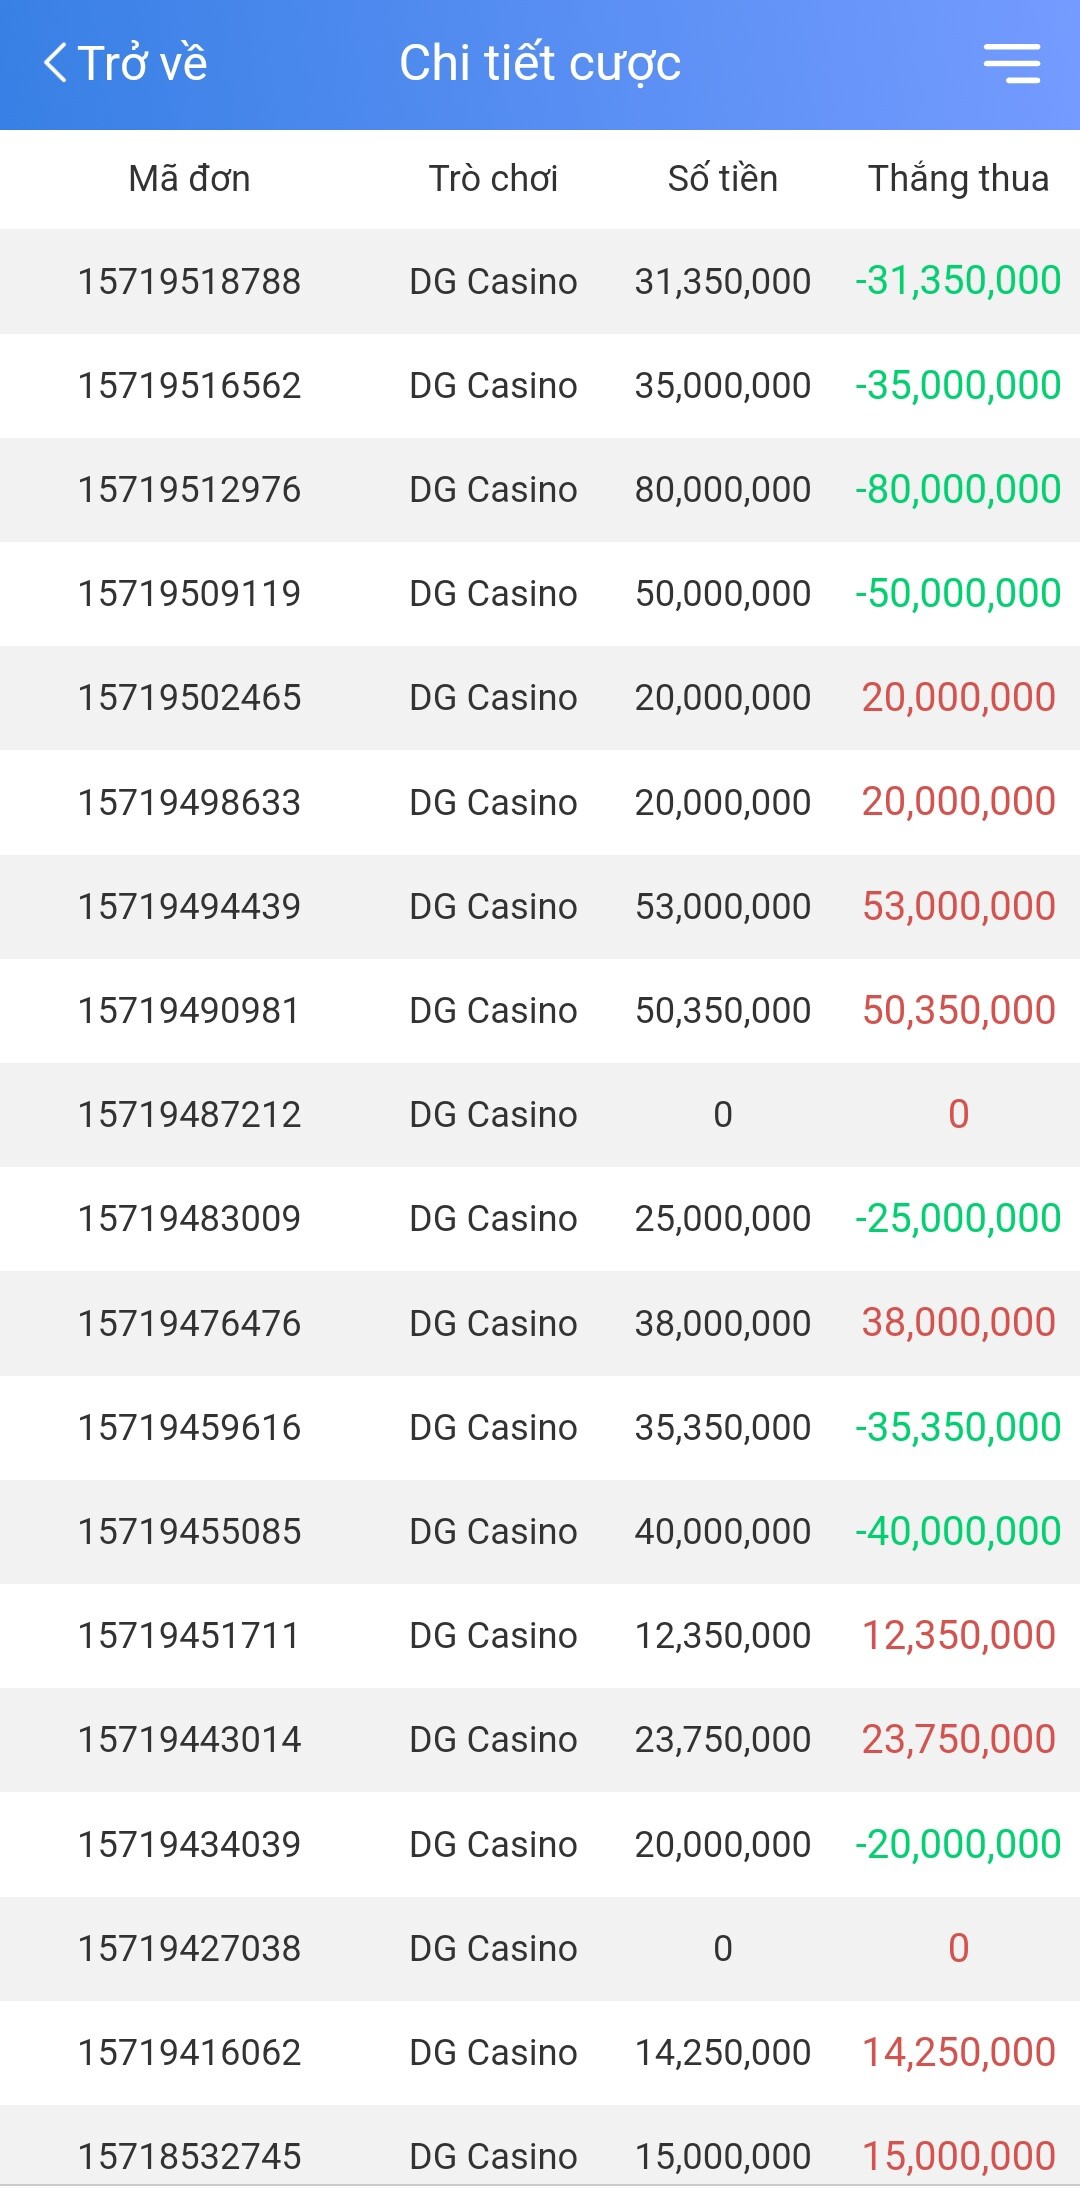Image resolution: width=1080 pixels, height=2188 pixels.
Task: Open order 15719476476 row
Action: pyautogui.click(x=540, y=1324)
